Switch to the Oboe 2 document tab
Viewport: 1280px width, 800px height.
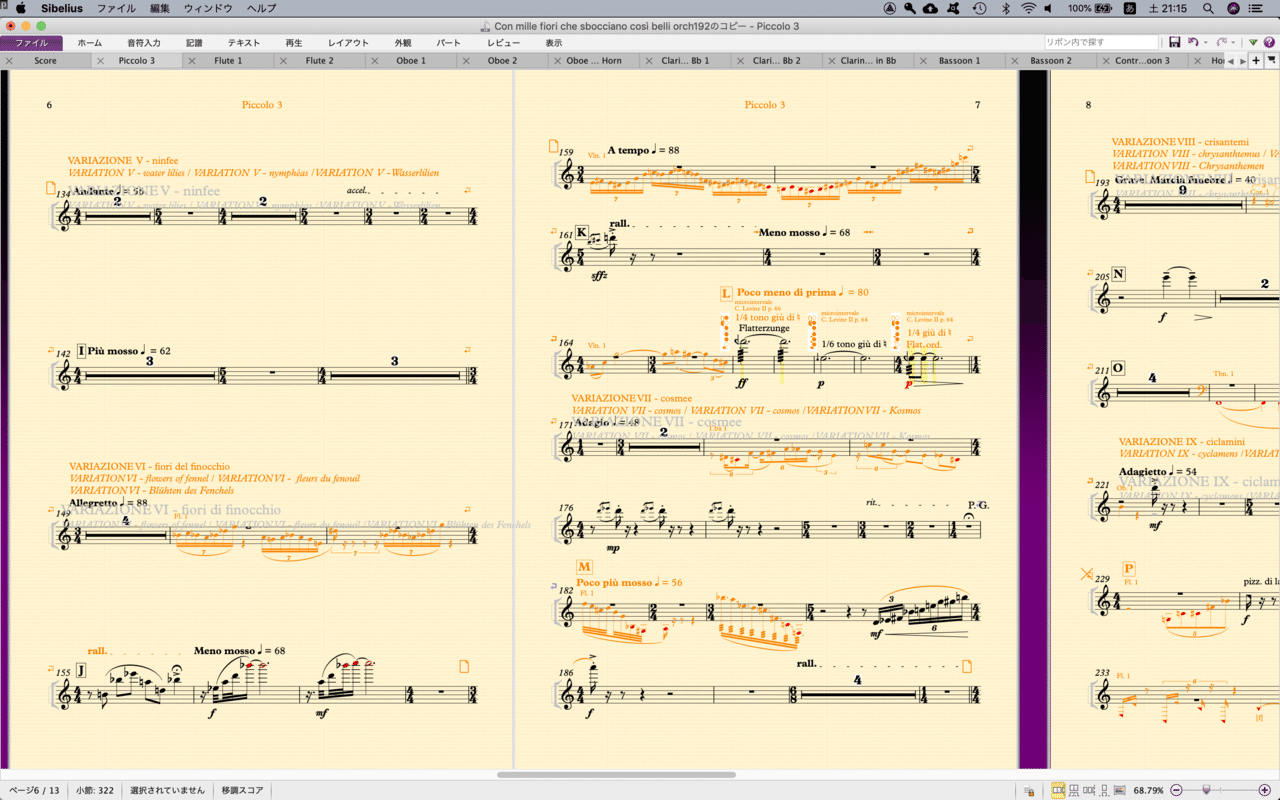click(x=503, y=61)
